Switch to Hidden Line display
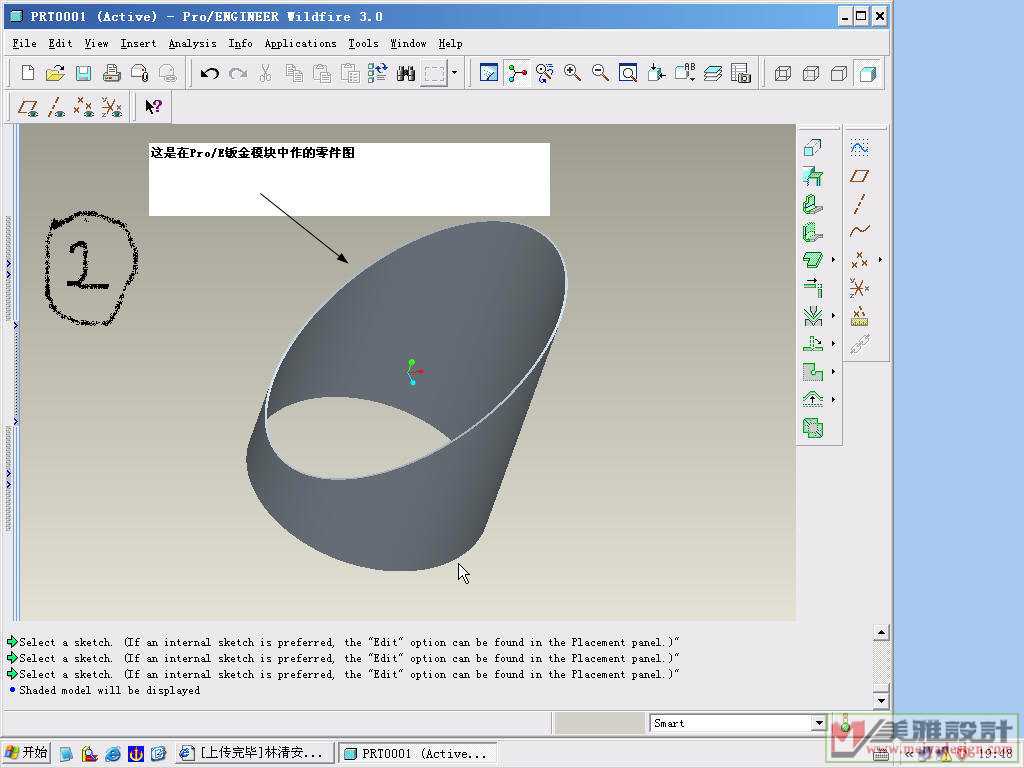This screenshot has height=768, width=1024. (810, 73)
